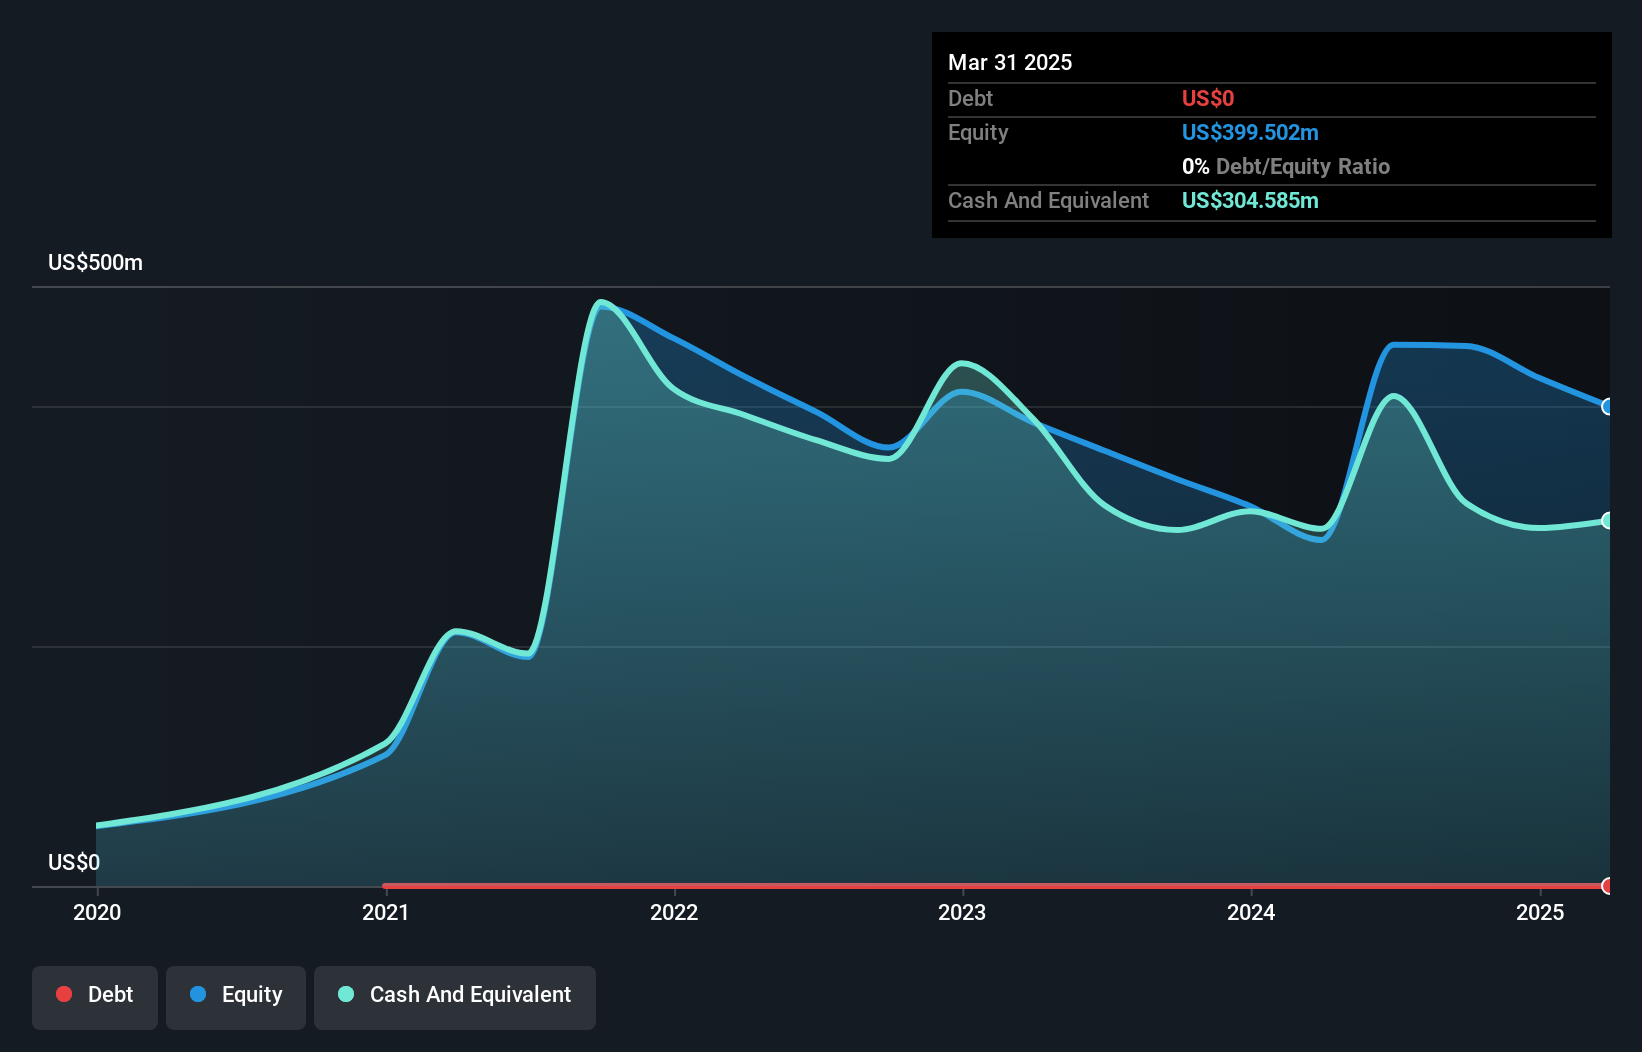Screen dimensions: 1642x1052
Task: Click the Equity row label in tooltip
Action: [978, 132]
